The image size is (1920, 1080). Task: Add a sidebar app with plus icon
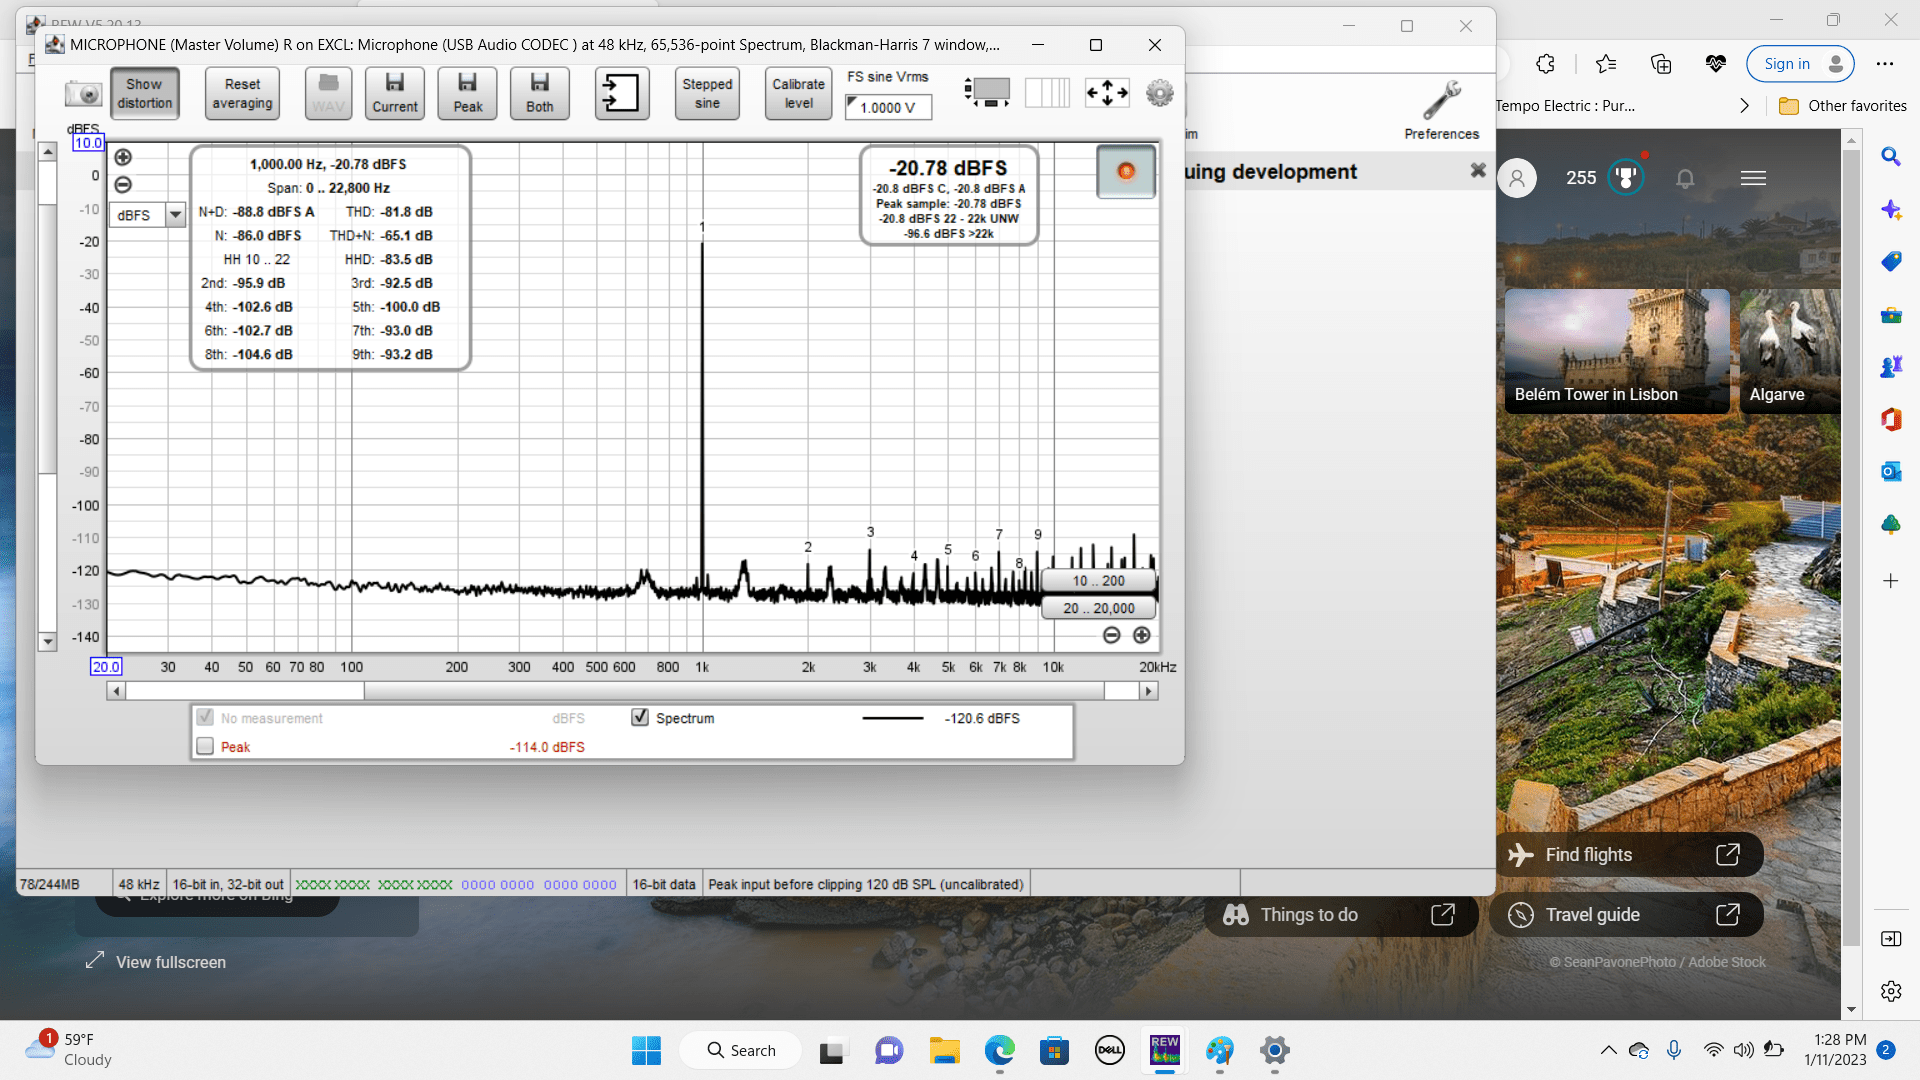pyautogui.click(x=1890, y=581)
